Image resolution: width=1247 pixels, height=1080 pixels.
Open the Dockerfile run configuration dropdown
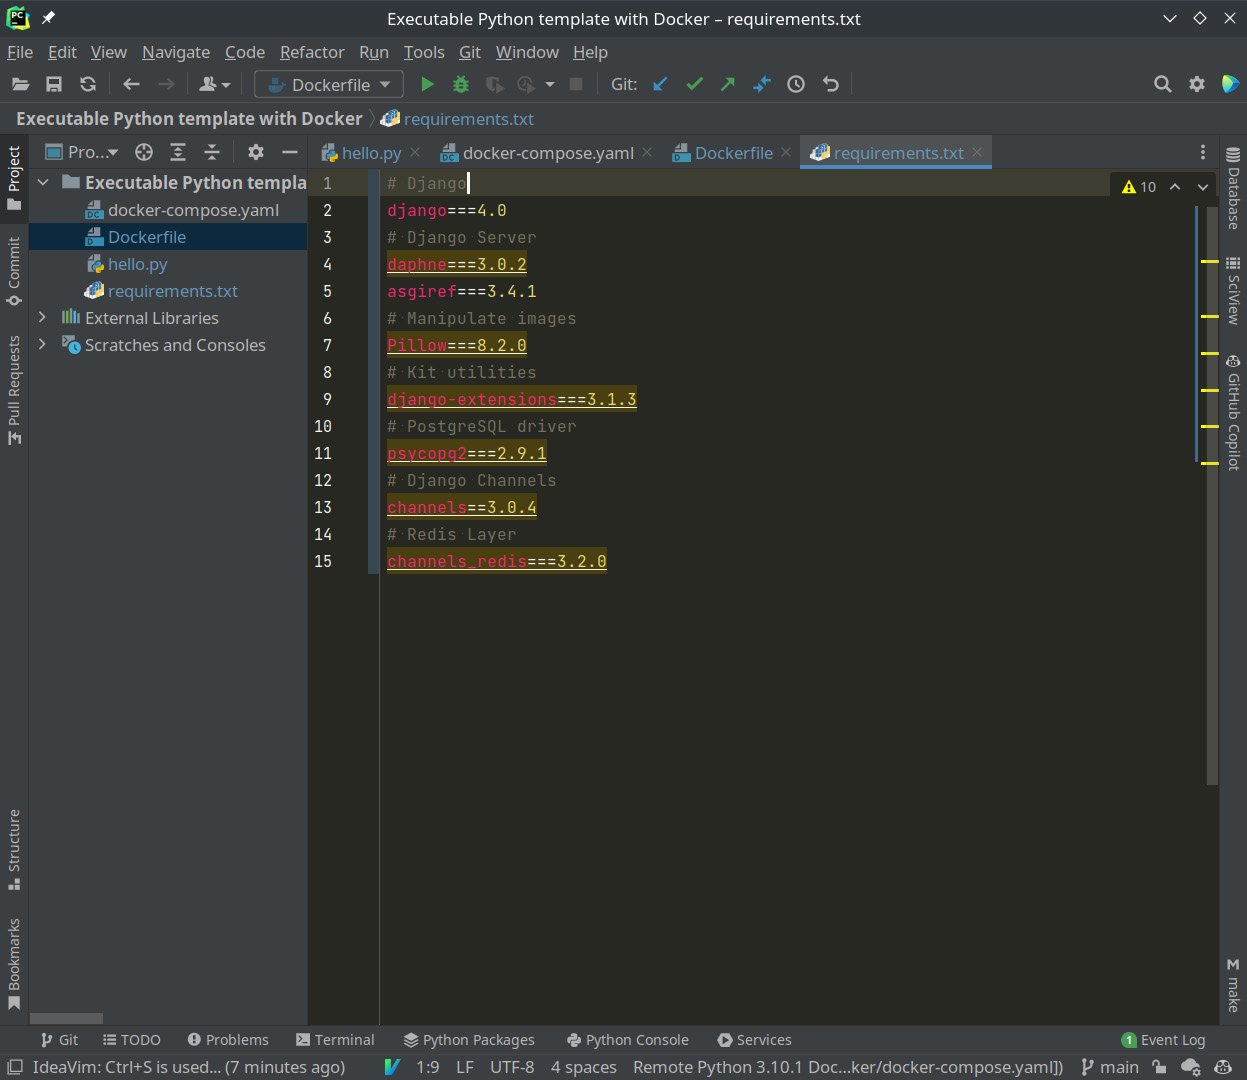point(329,85)
